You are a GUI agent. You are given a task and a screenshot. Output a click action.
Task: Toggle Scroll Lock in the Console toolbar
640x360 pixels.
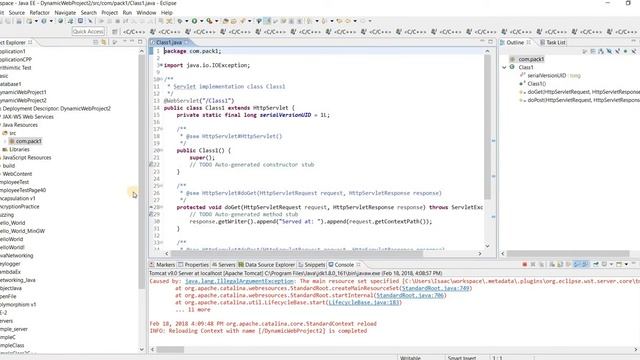560,264
